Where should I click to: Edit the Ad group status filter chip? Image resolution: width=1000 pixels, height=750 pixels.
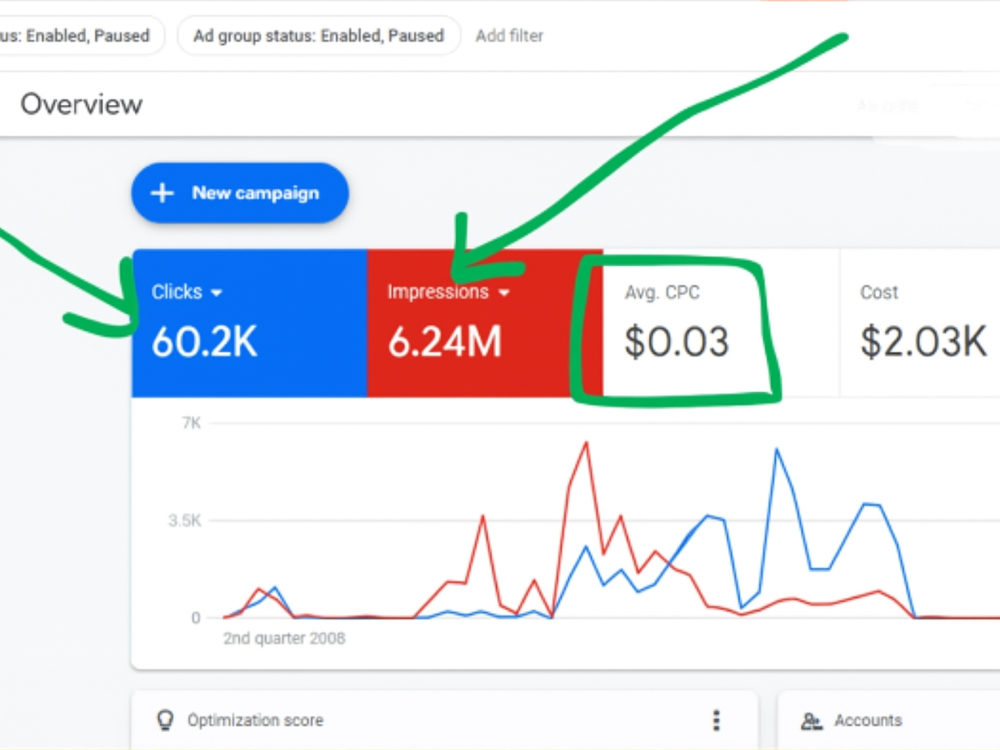click(319, 36)
